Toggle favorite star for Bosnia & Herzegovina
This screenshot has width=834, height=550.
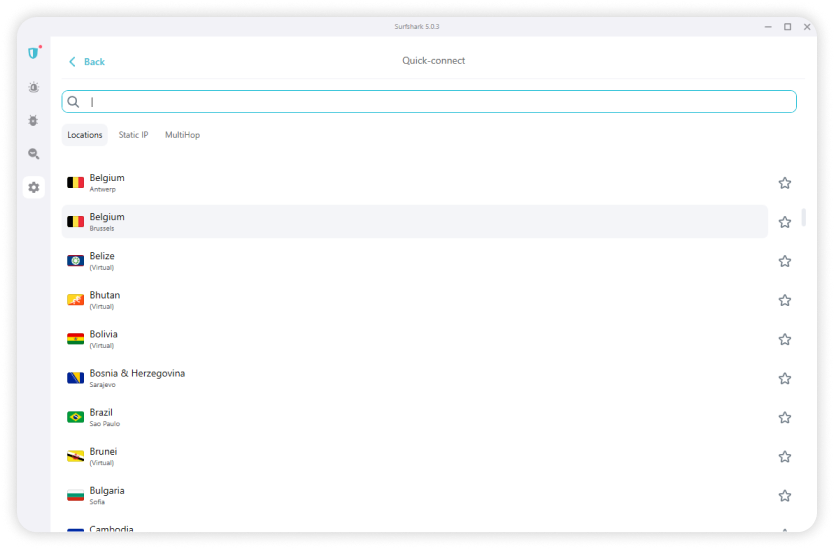[x=785, y=378]
